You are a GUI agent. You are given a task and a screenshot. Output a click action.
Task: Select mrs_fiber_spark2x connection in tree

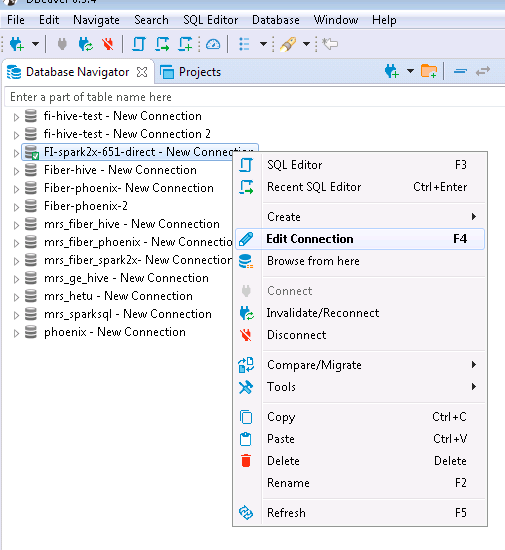pyautogui.click(x=138, y=260)
